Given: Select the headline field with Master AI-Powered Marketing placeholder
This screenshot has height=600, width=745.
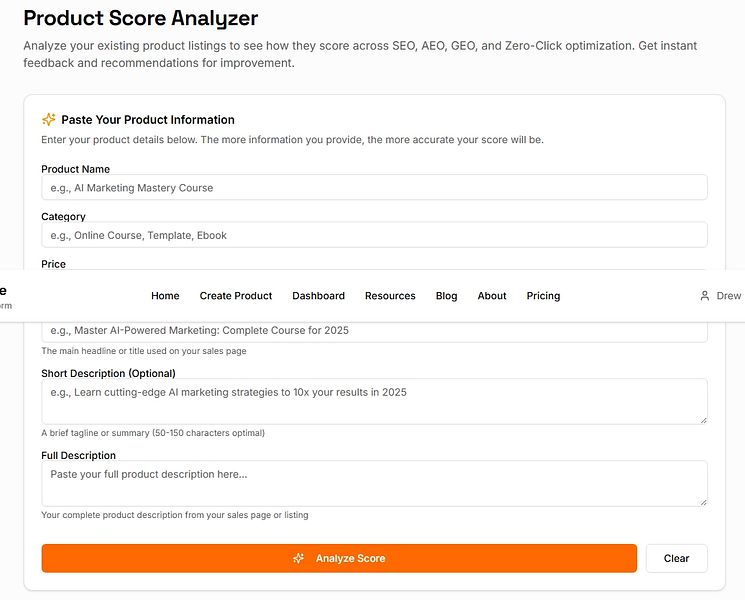Looking at the screenshot, I should 374,331.
